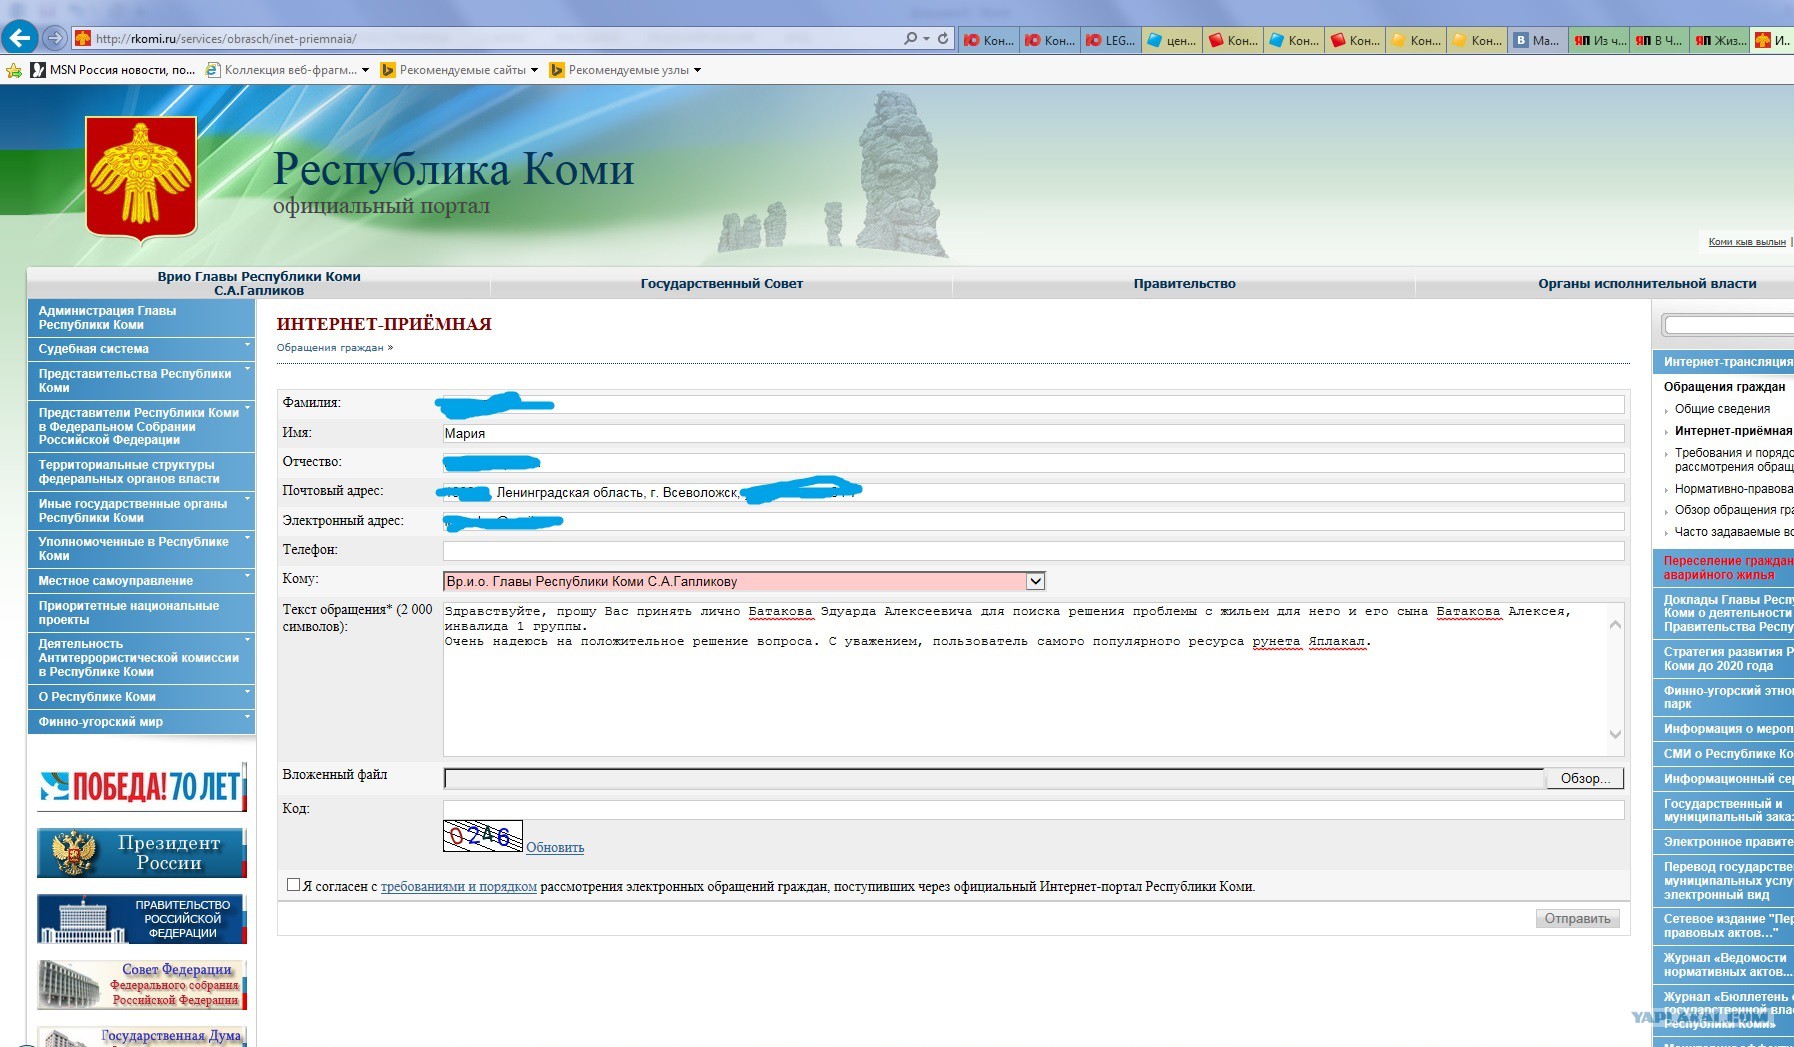The image size is (1794, 1047).
Task: Focus the Фамилия input field
Action: pos(1033,405)
